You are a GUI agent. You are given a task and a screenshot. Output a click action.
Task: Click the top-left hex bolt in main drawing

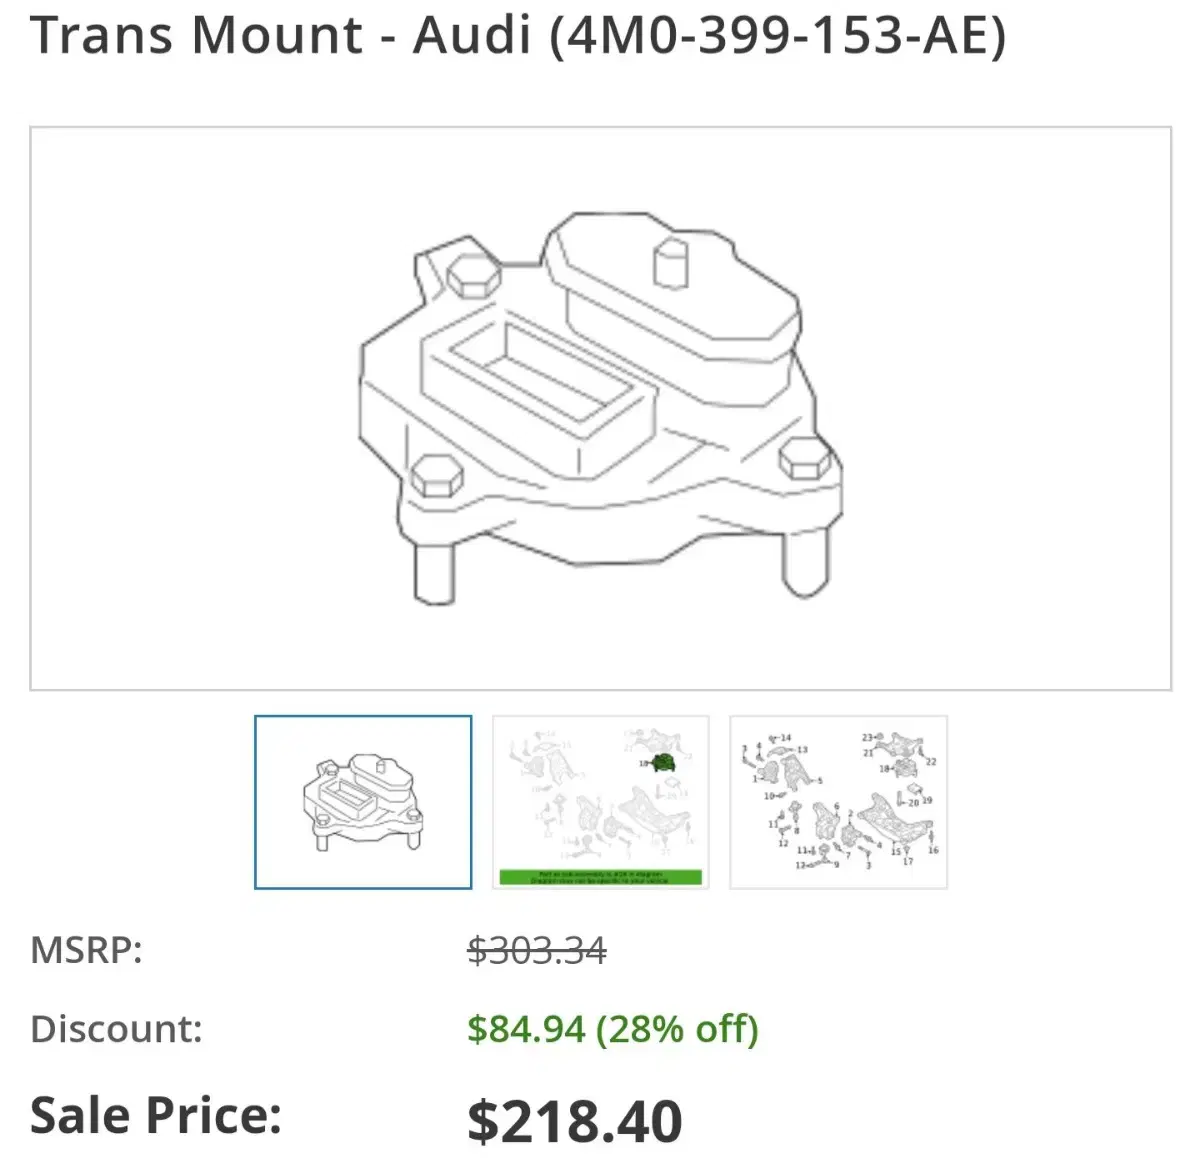[x=471, y=274]
